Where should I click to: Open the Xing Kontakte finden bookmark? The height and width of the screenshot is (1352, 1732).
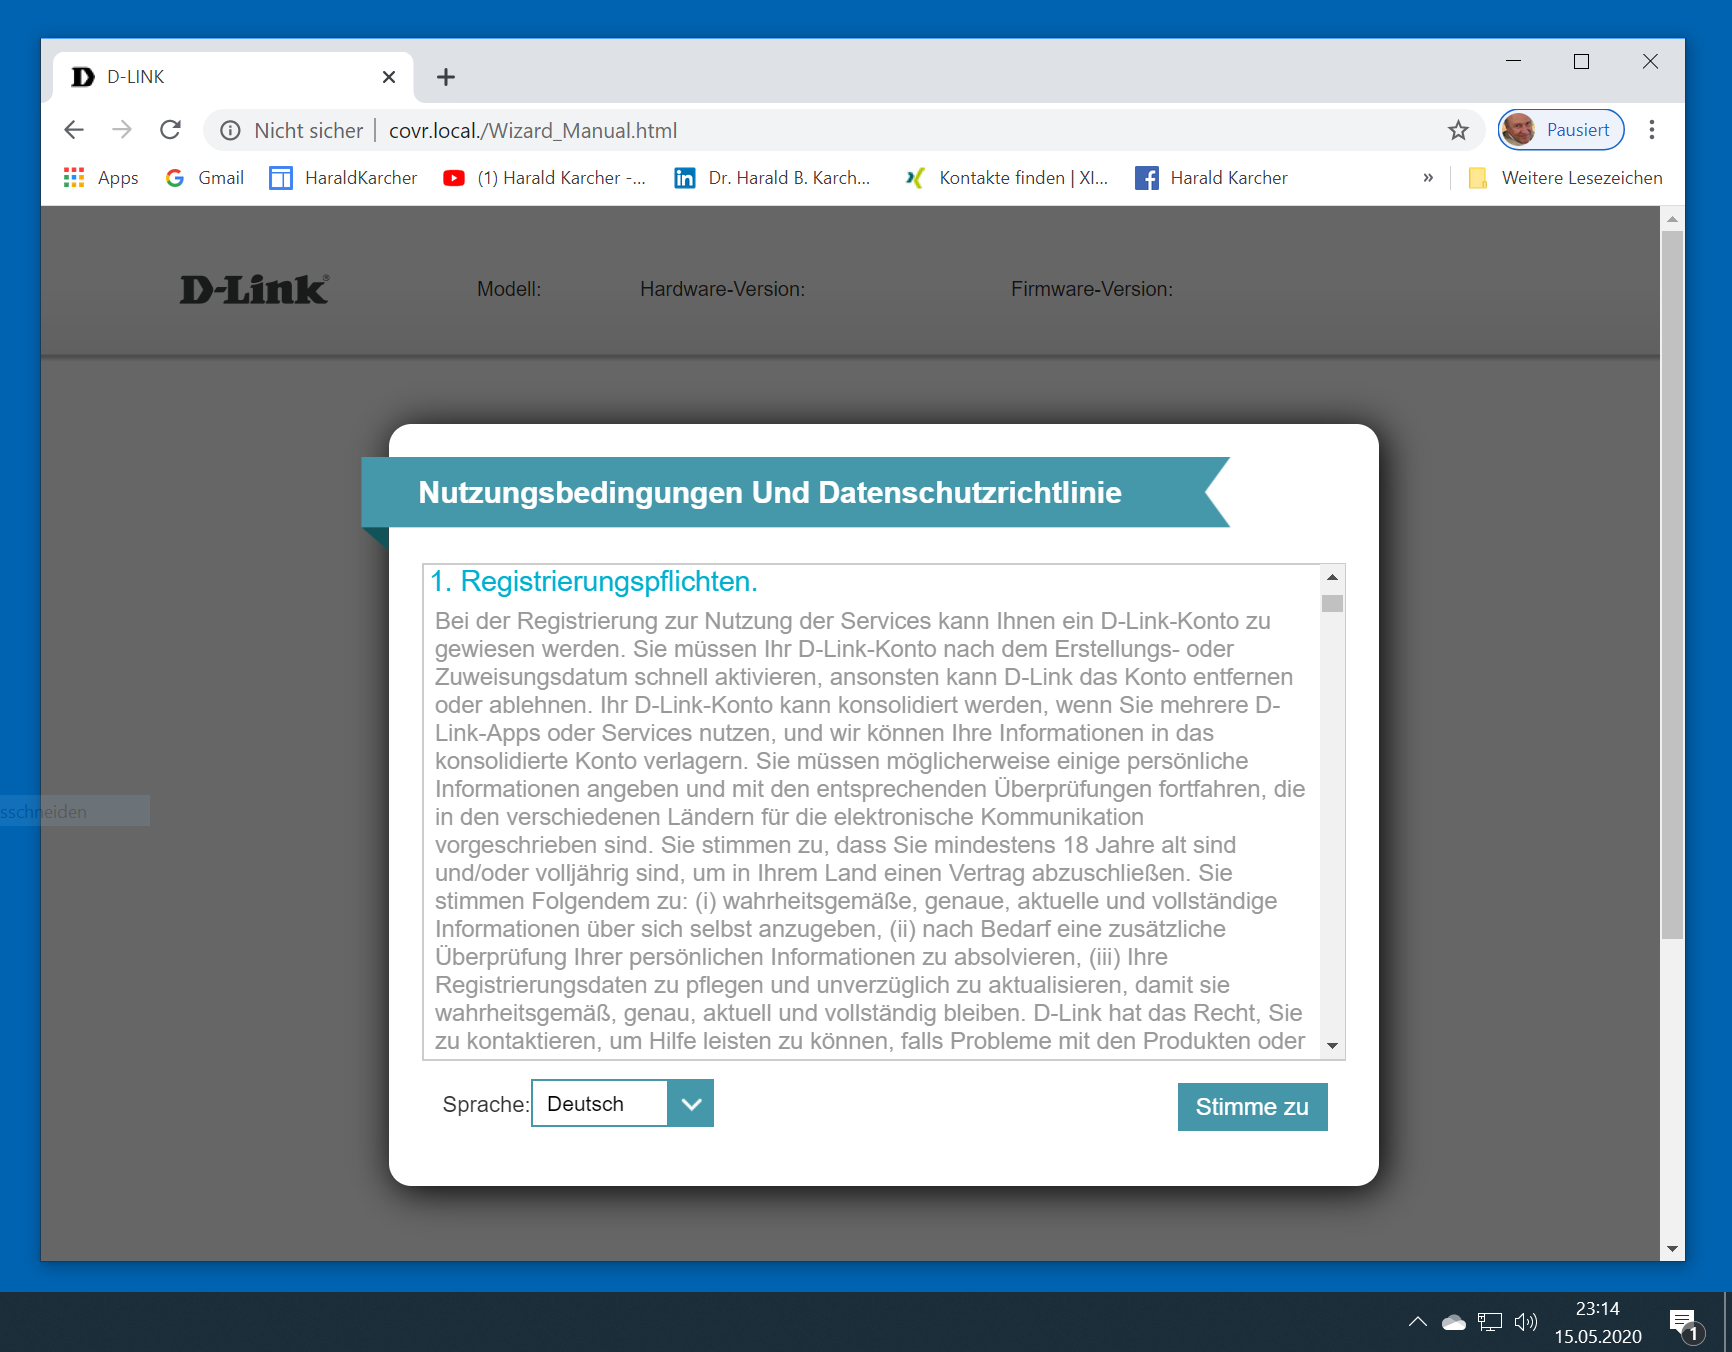click(1007, 178)
